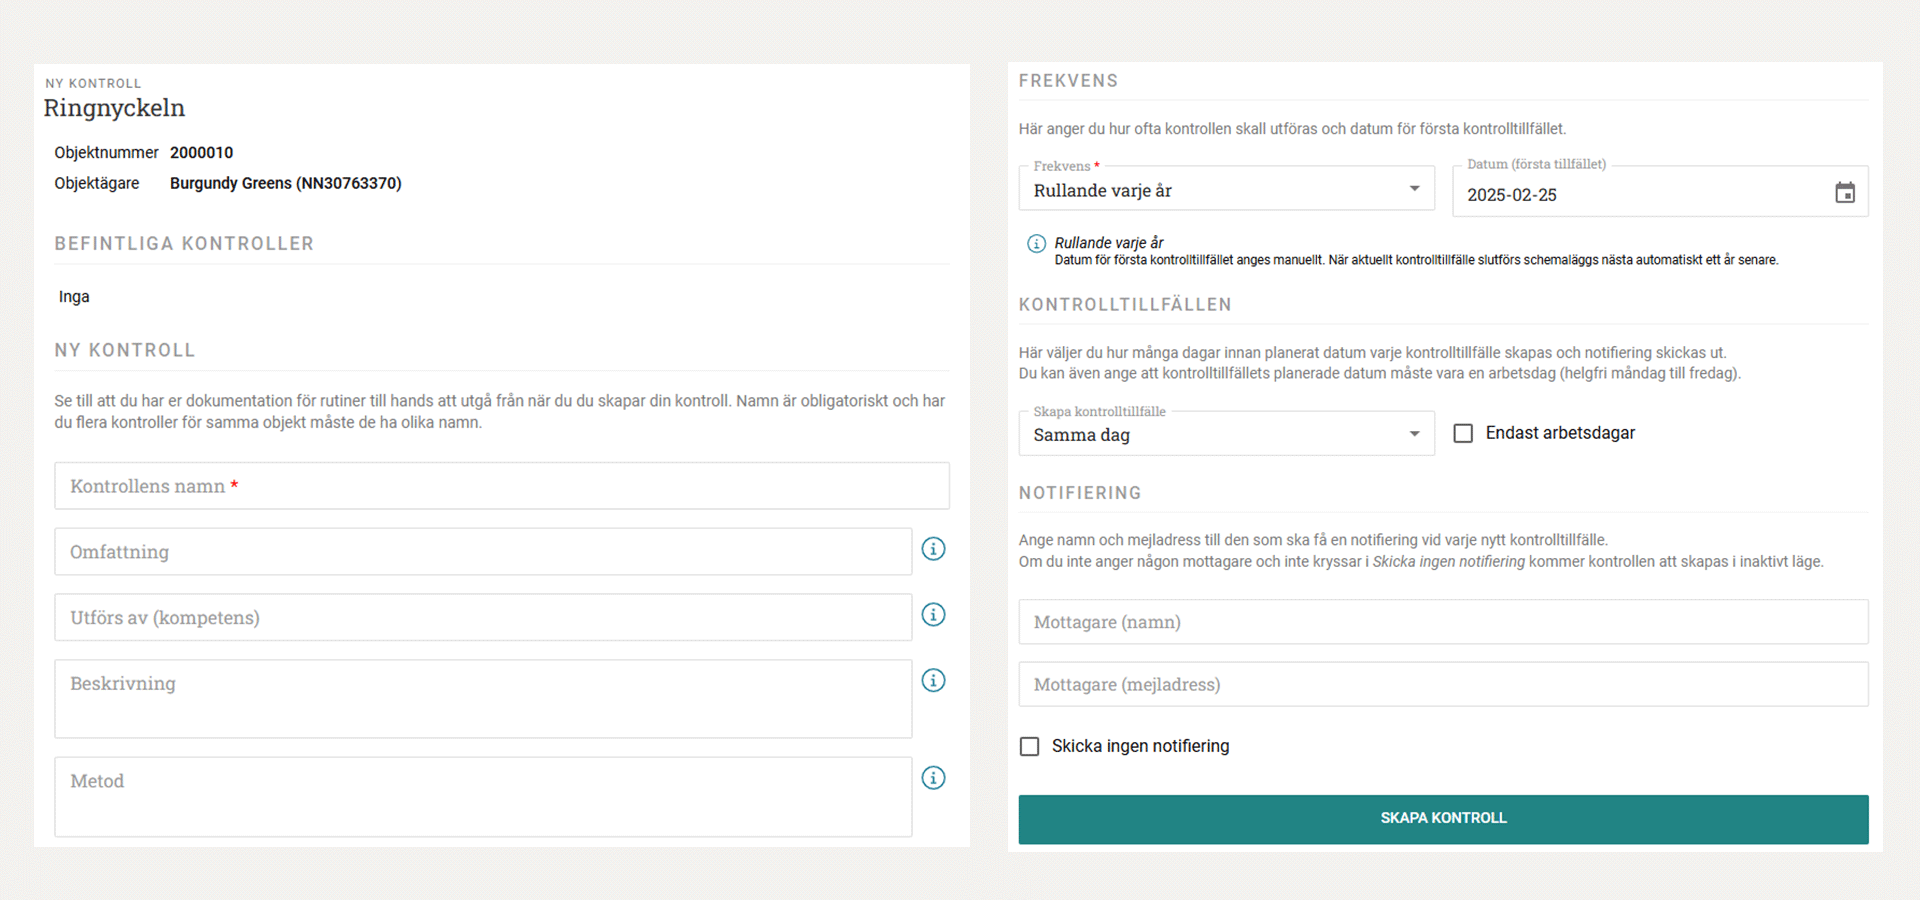Screen dimensions: 1920x900
Task: Focus the Metod text area
Action: coord(483,797)
